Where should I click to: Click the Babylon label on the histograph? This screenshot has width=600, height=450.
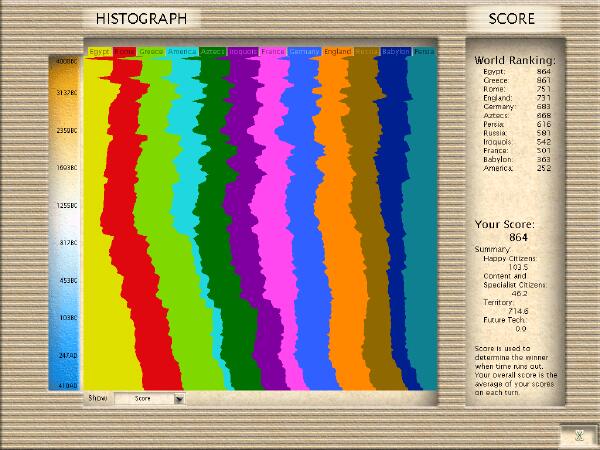pos(395,51)
